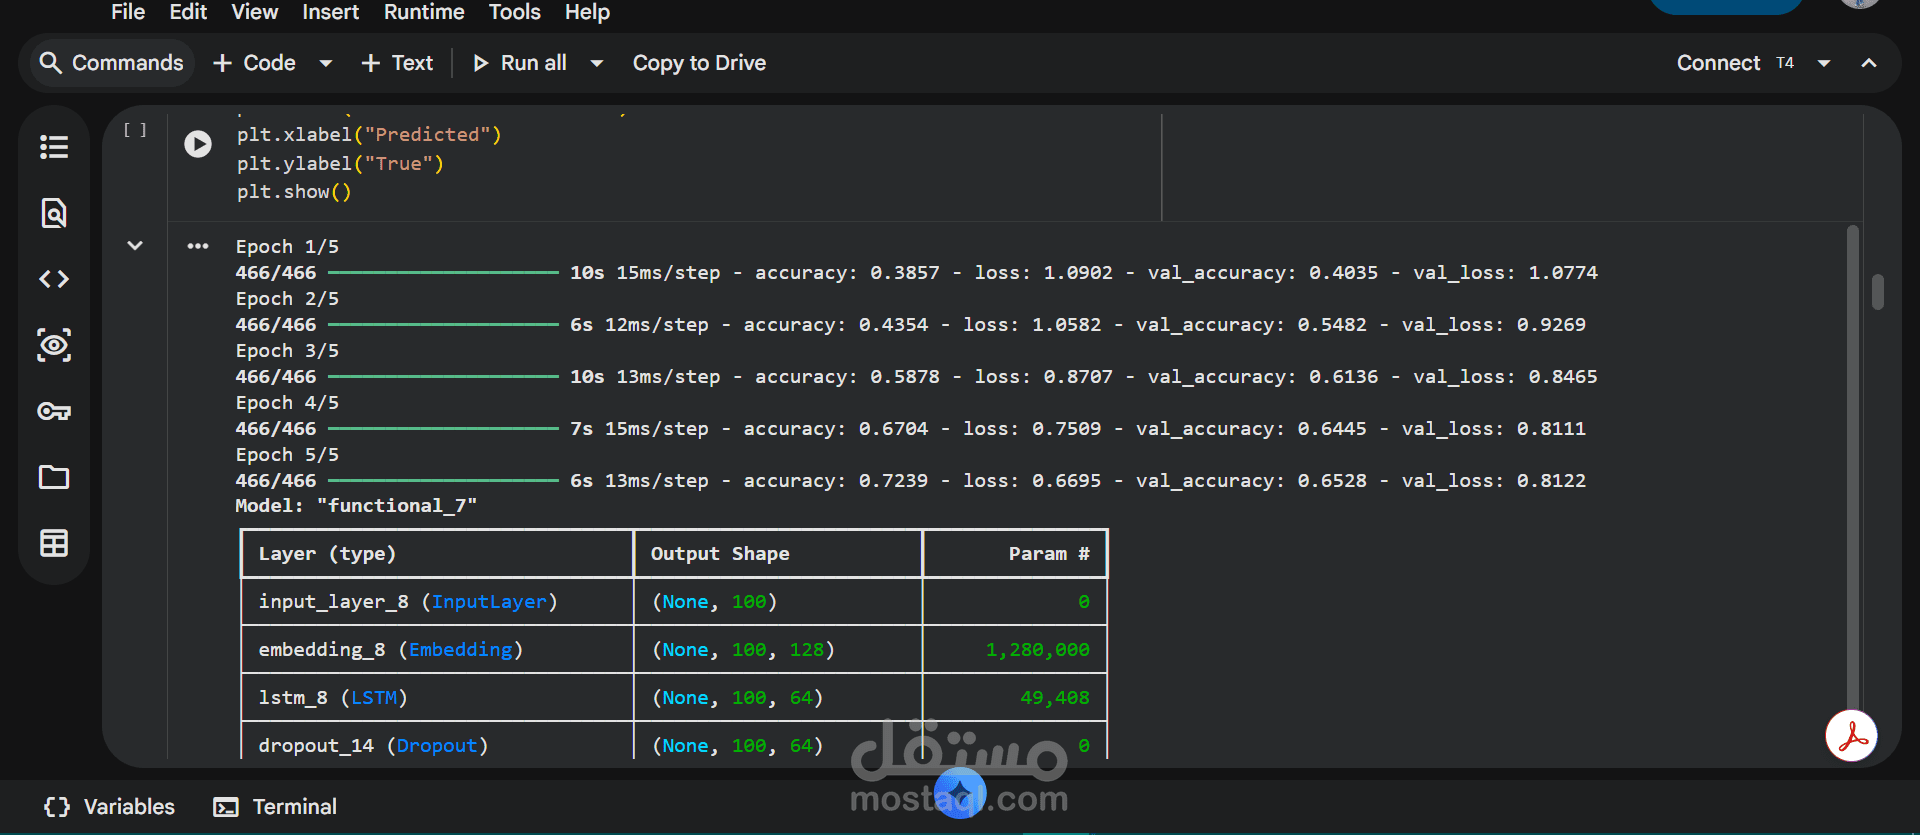Add a new Text cell
This screenshot has height=835, width=1920.
[397, 63]
